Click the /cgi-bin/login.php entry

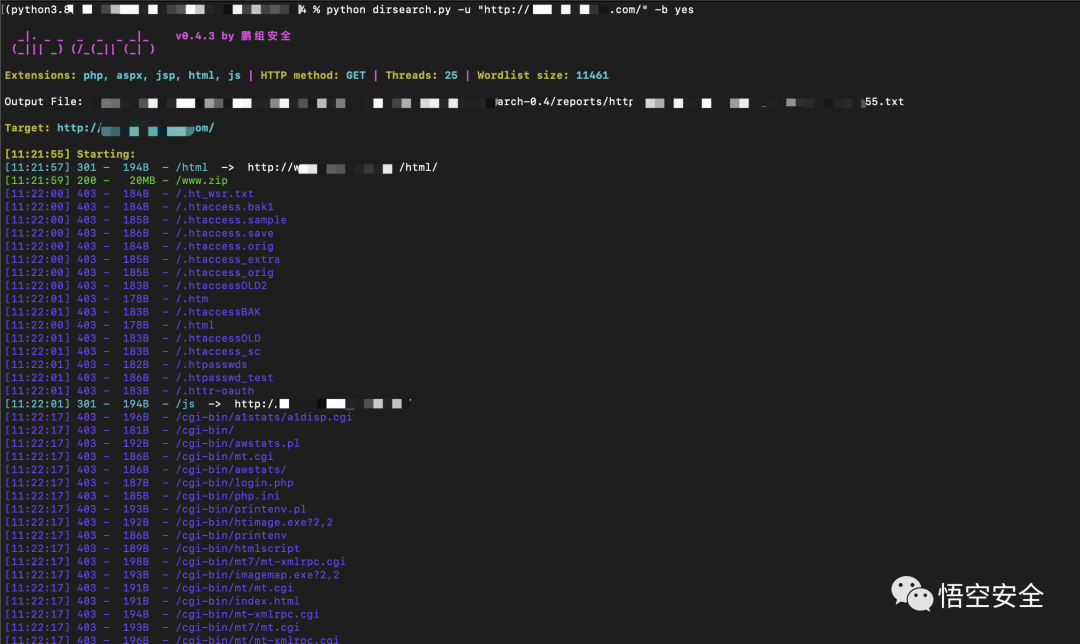coord(234,483)
